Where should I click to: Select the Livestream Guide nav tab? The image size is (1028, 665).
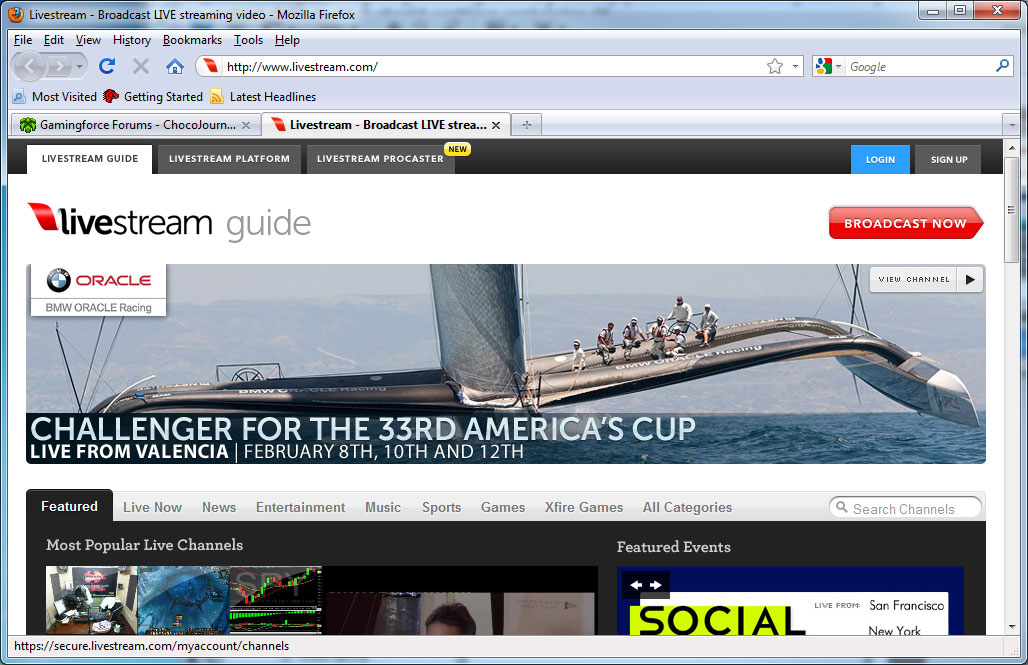90,159
